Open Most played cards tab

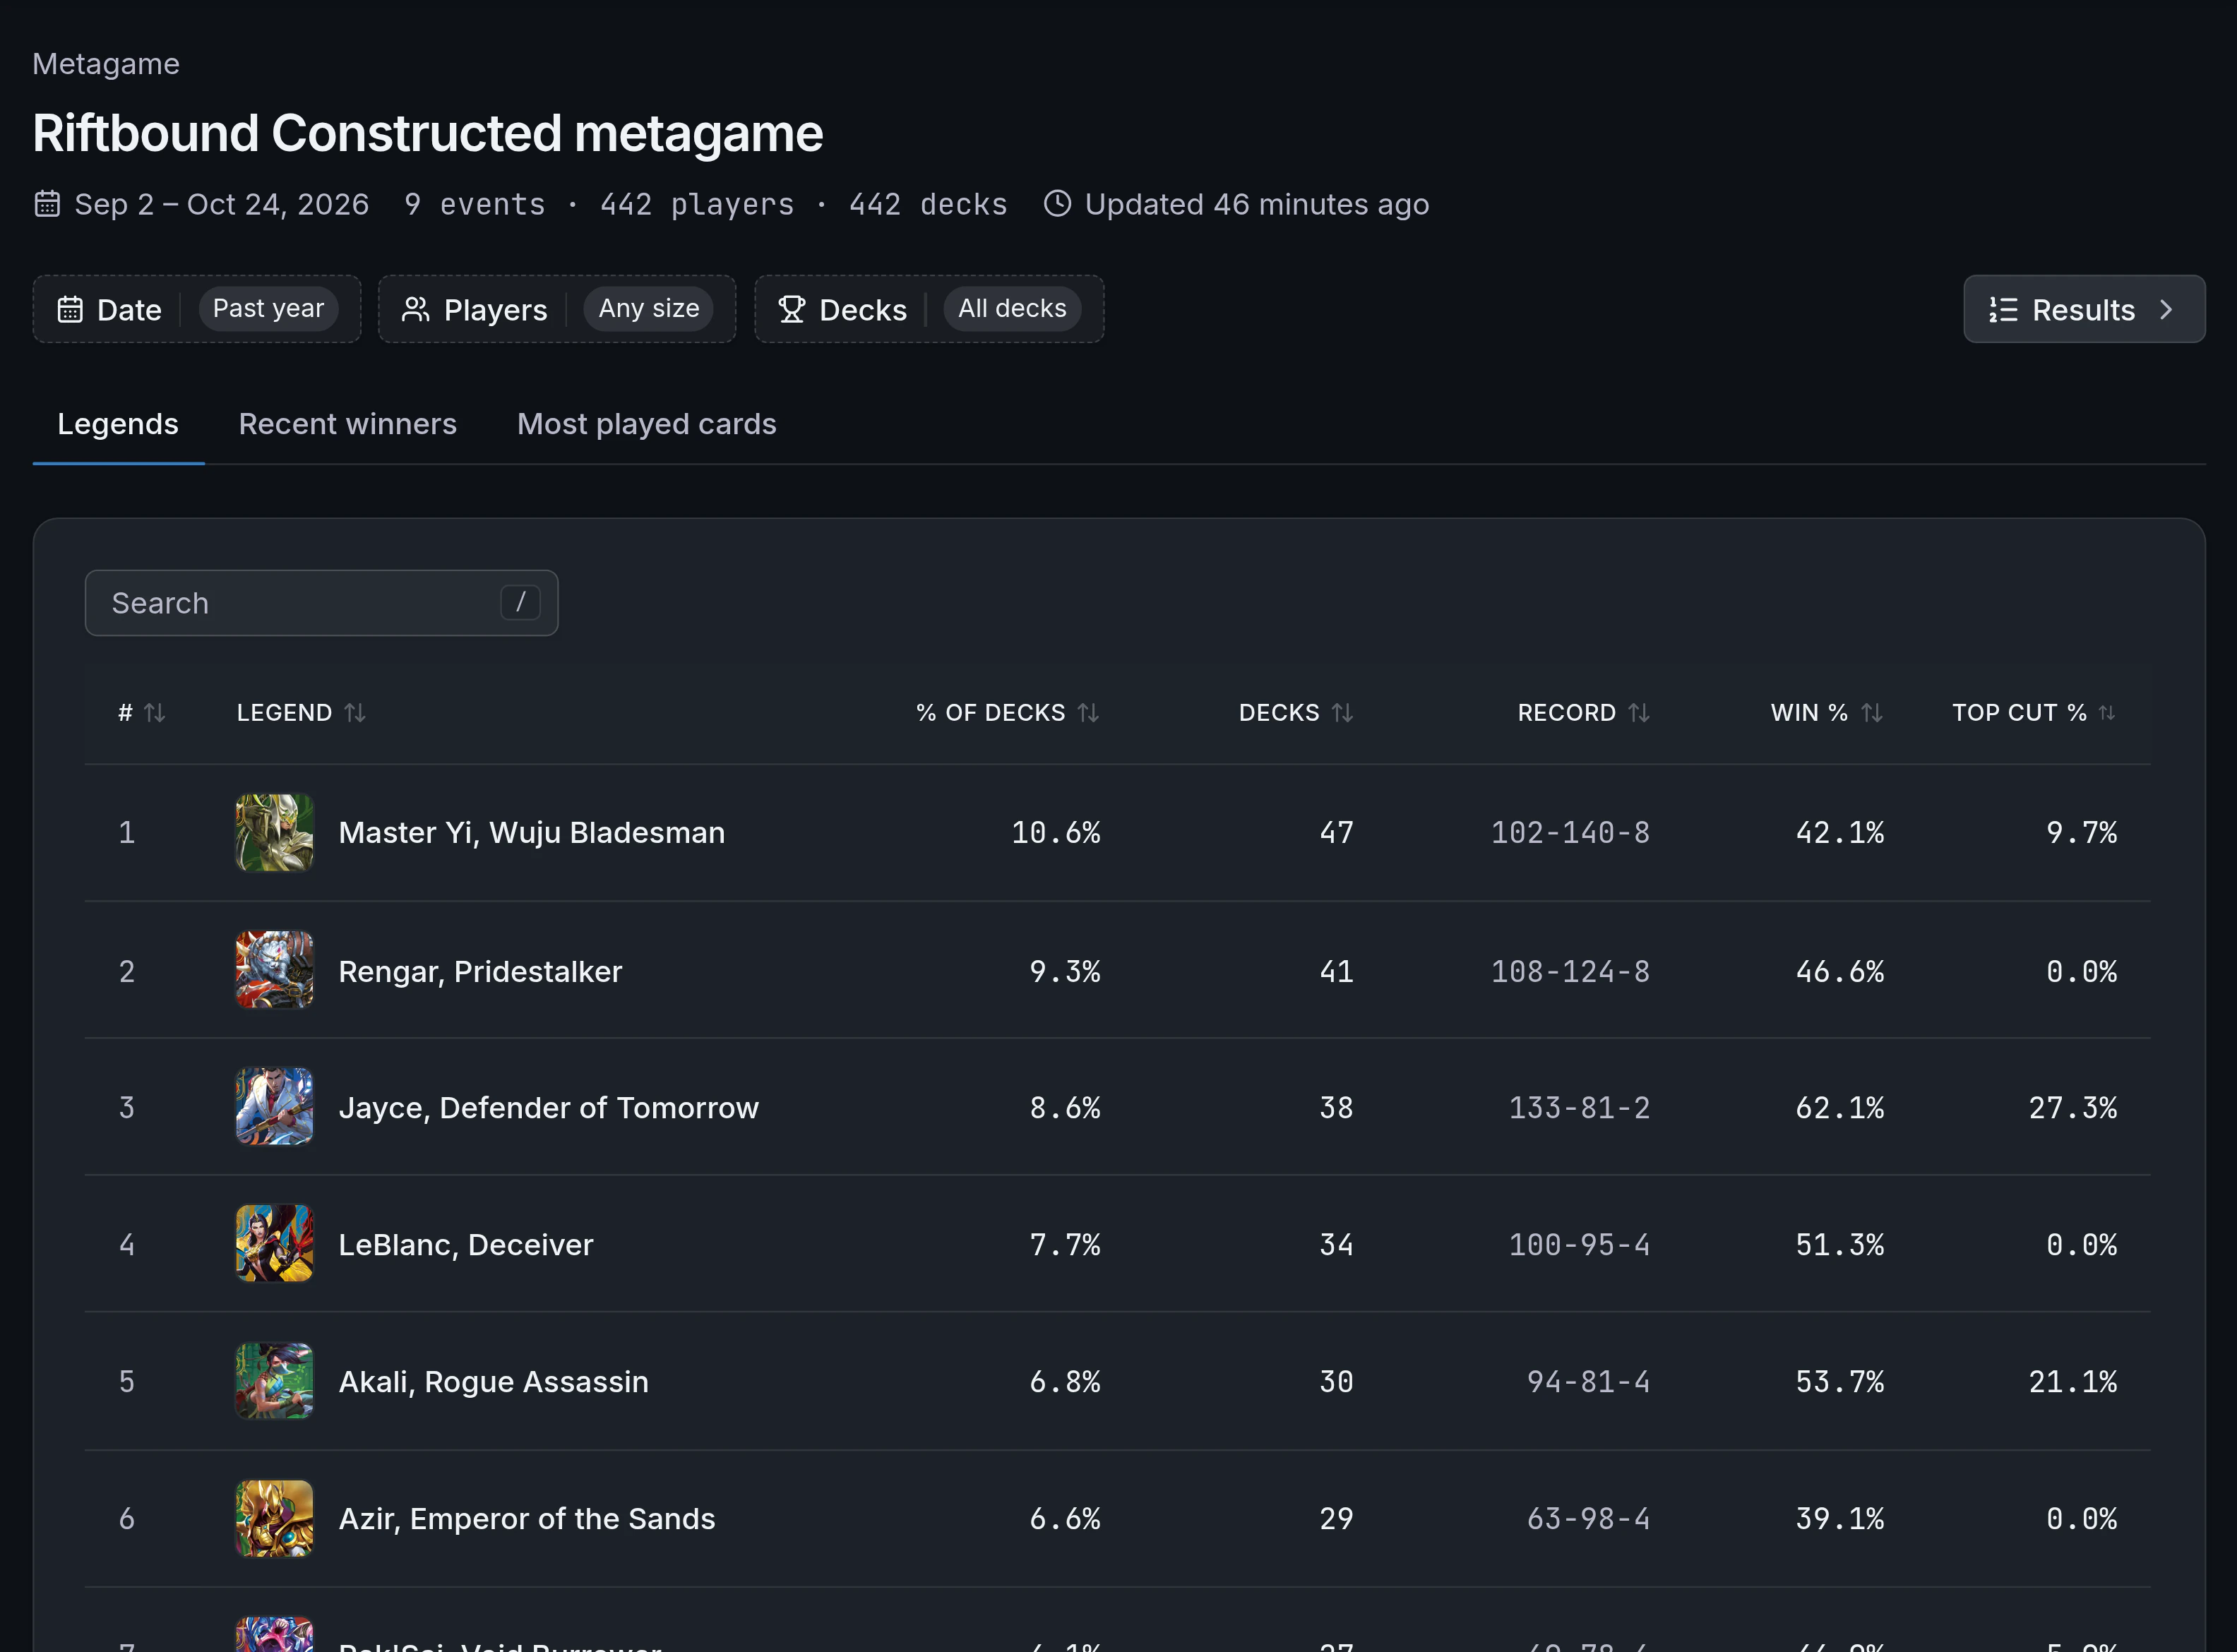646,424
